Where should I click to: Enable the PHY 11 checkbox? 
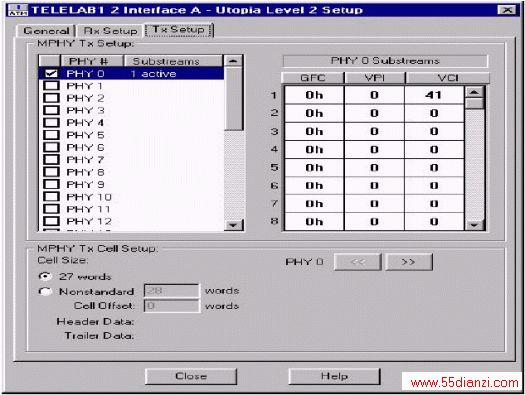51,209
